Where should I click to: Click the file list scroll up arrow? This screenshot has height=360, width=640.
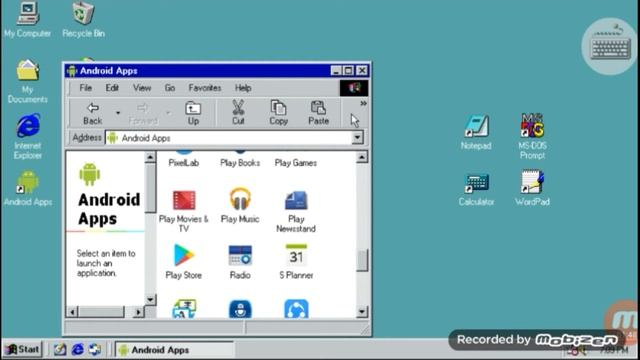[x=362, y=157]
